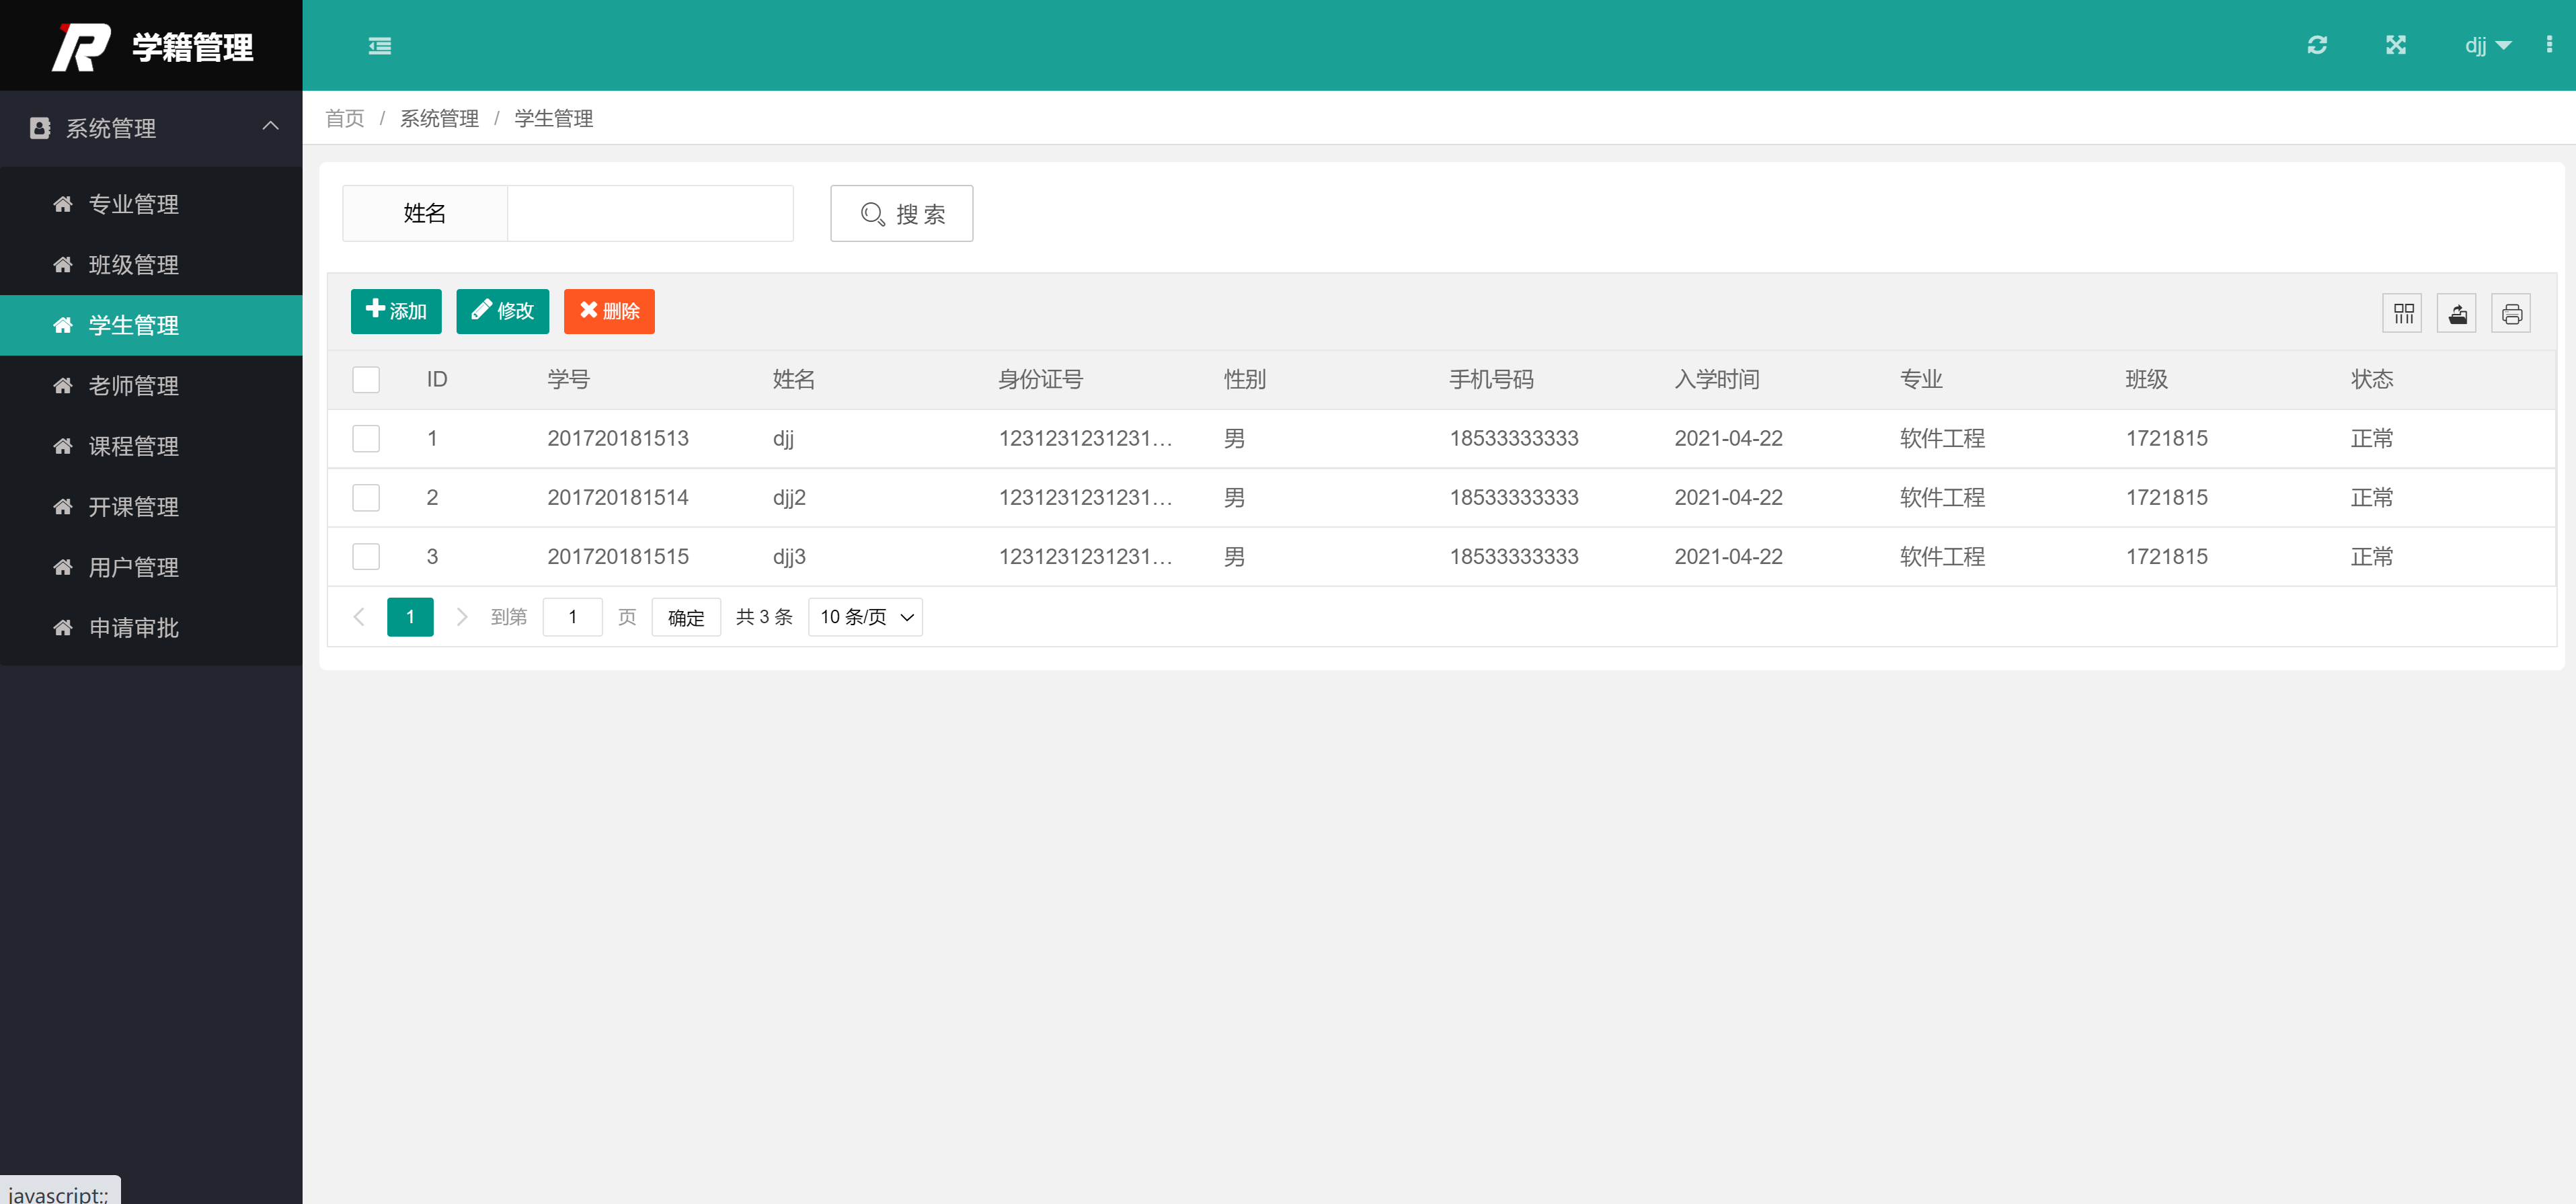This screenshot has height=1204, width=2576.
Task: Click inside the 姓名 search input field
Action: 650,213
